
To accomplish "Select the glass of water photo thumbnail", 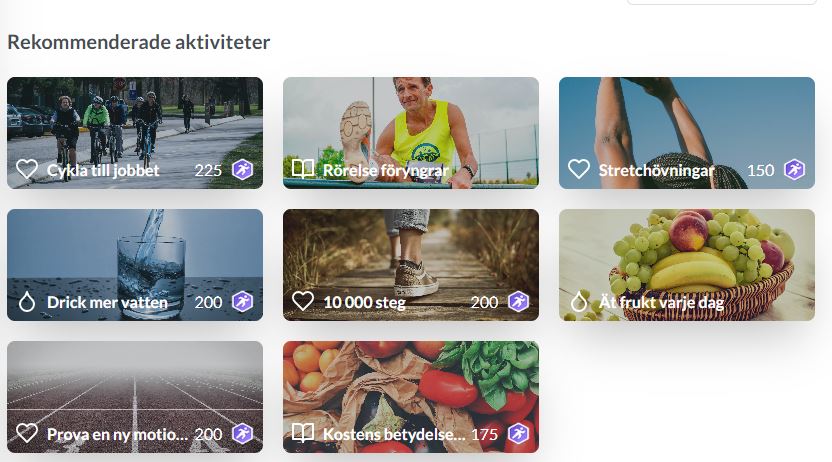I will pyautogui.click(x=135, y=265).
